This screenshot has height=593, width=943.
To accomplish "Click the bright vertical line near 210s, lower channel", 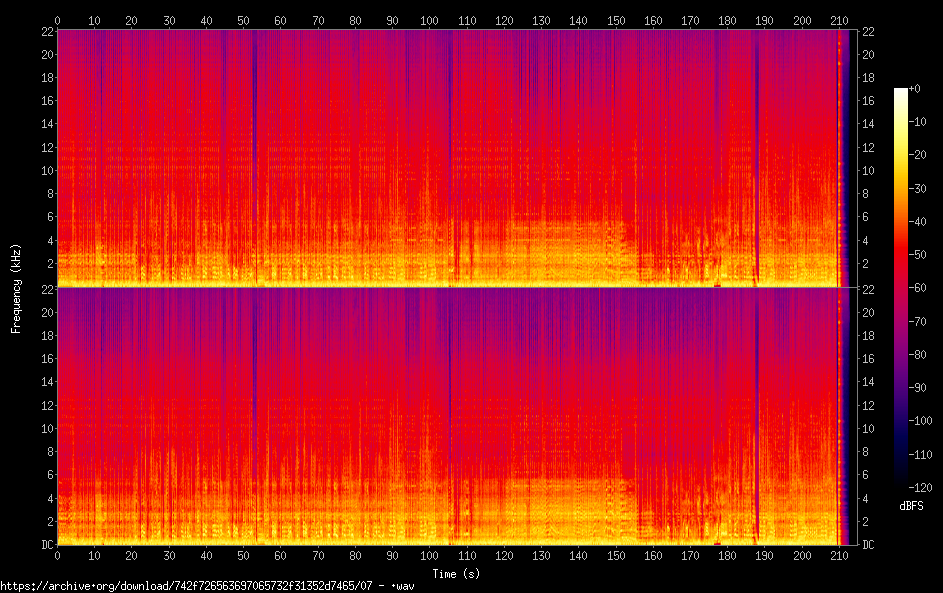I will [839, 420].
